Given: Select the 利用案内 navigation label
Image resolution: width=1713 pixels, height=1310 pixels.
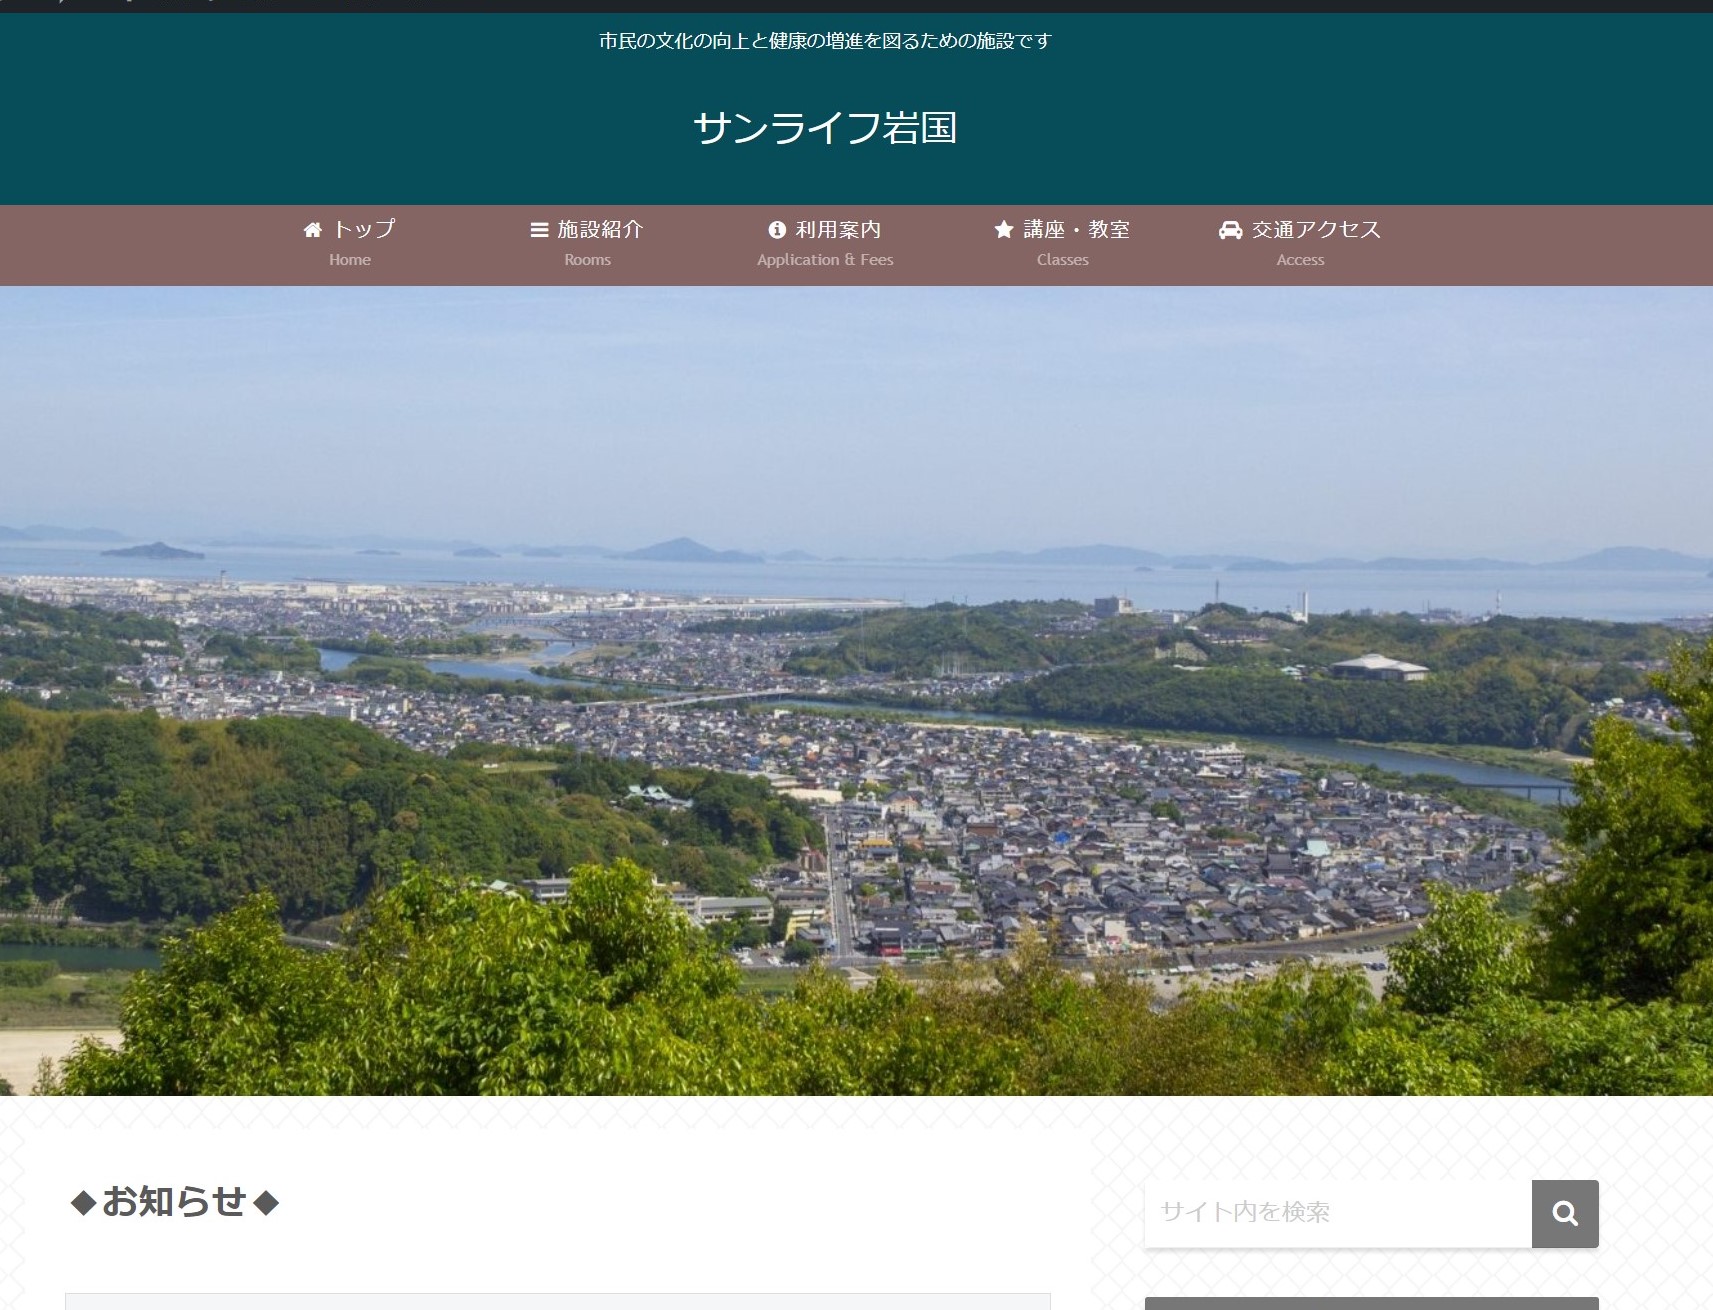Looking at the screenshot, I should [838, 229].
